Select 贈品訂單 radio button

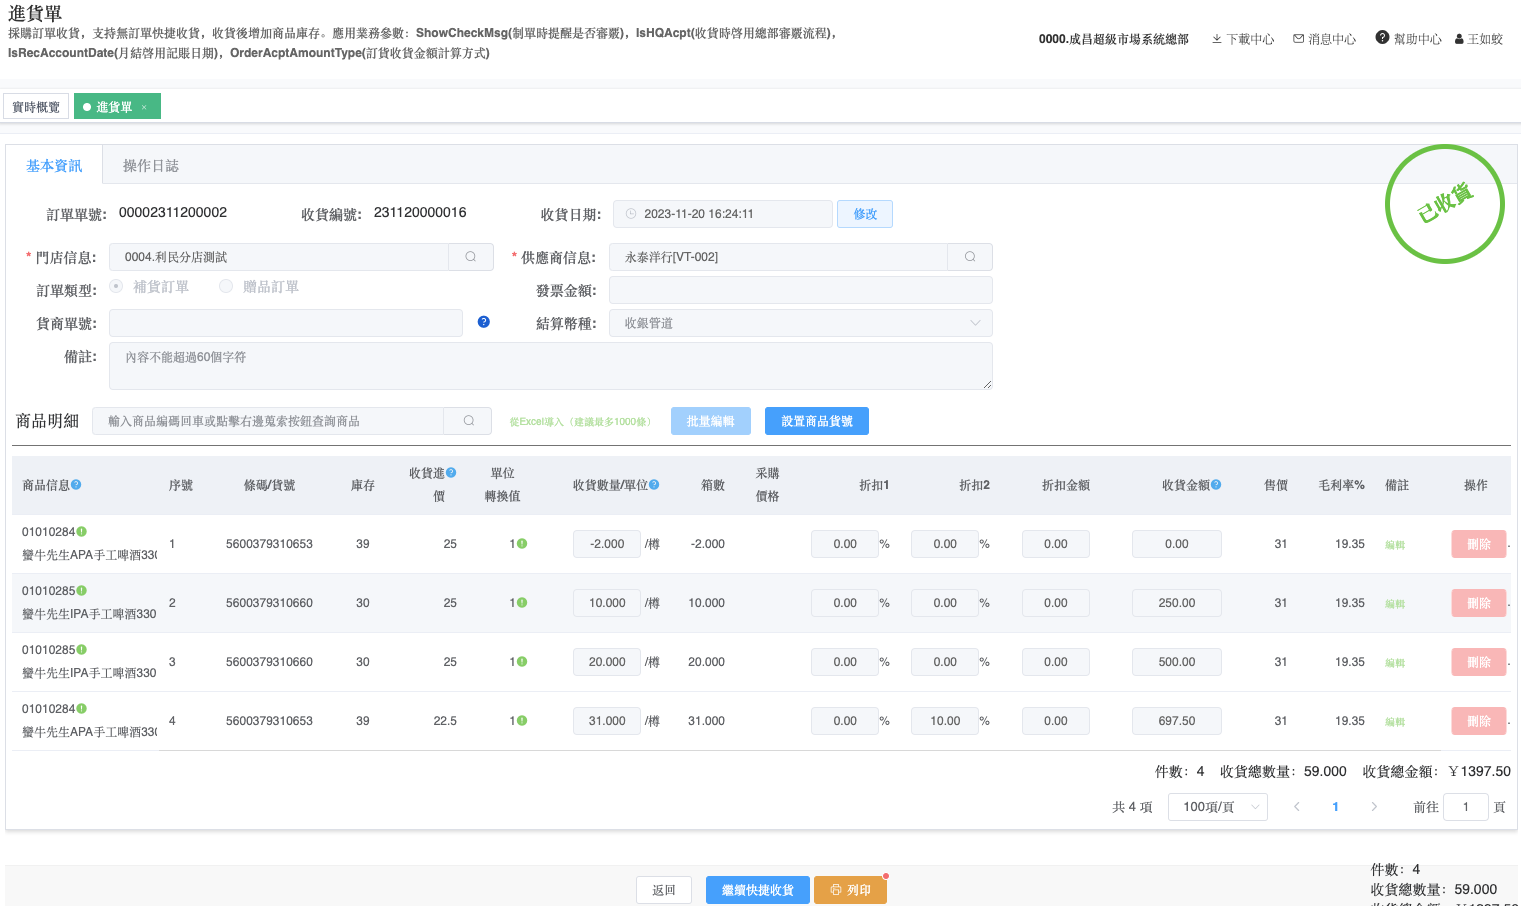pyautogui.click(x=226, y=287)
